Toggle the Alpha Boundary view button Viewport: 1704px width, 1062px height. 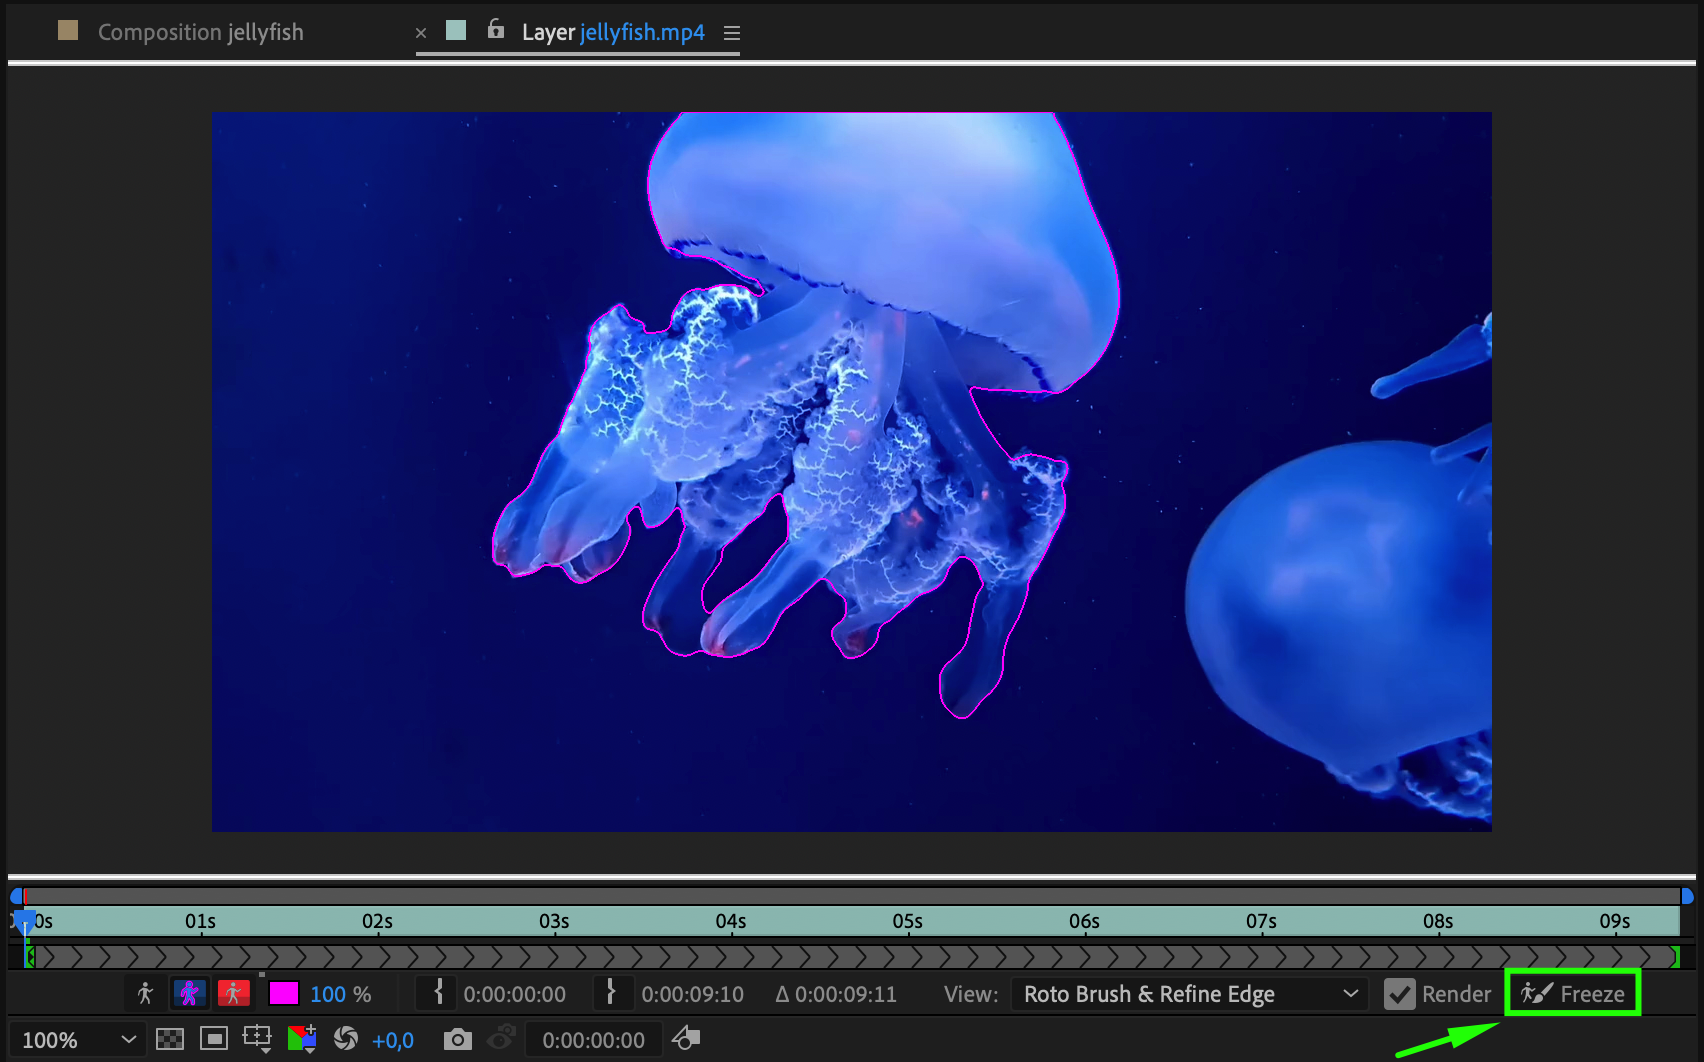189,993
